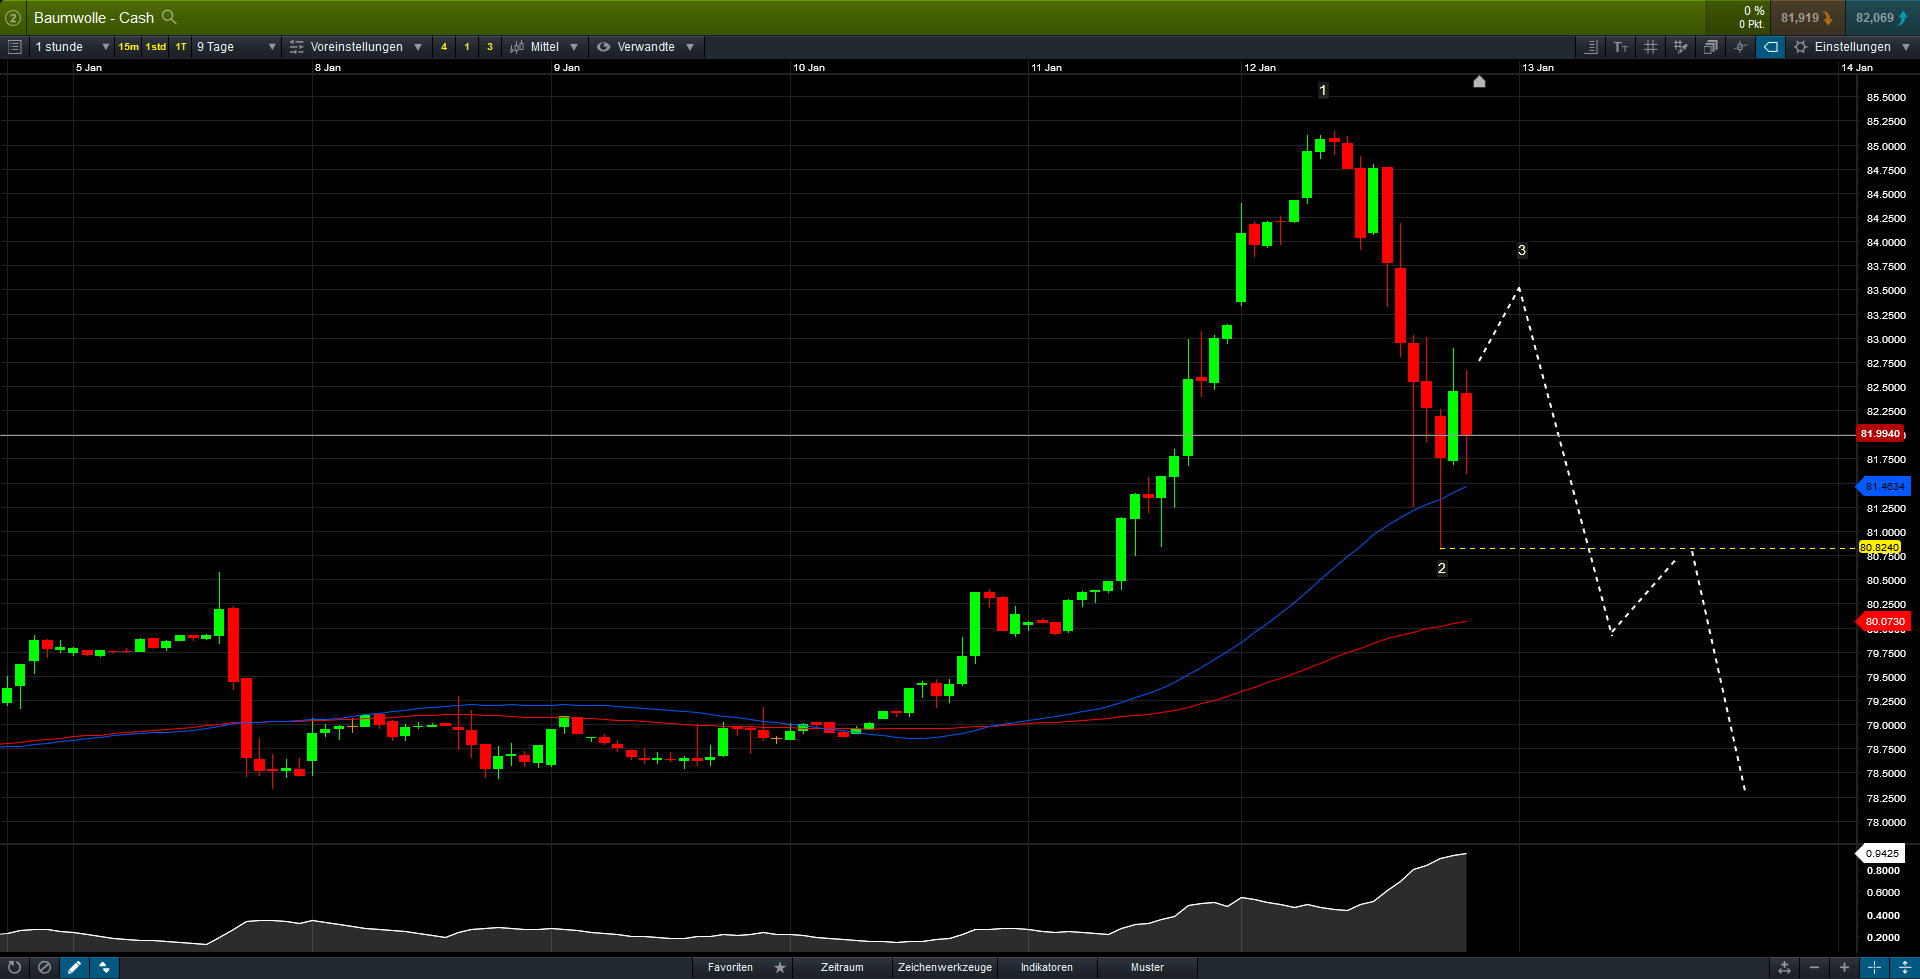Click the duplicate chart windows icon
The height and width of the screenshot is (979, 1920).
(1711, 47)
